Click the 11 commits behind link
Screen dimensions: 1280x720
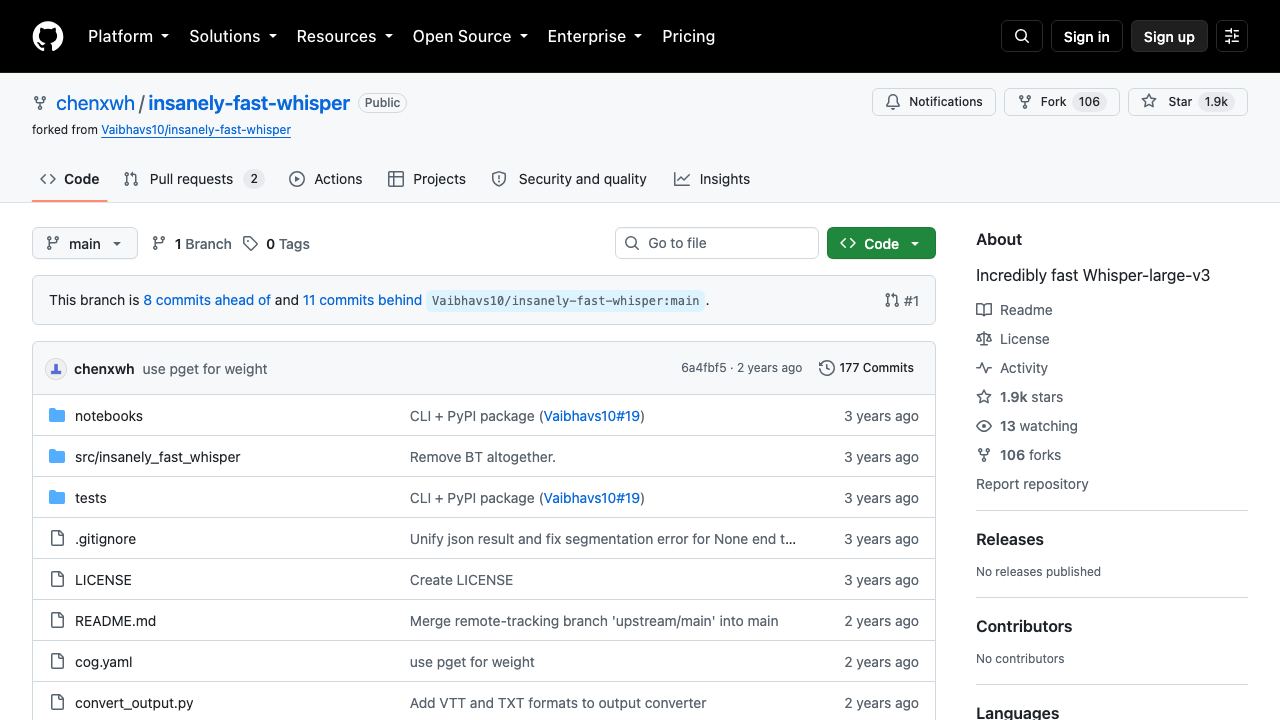click(x=362, y=300)
